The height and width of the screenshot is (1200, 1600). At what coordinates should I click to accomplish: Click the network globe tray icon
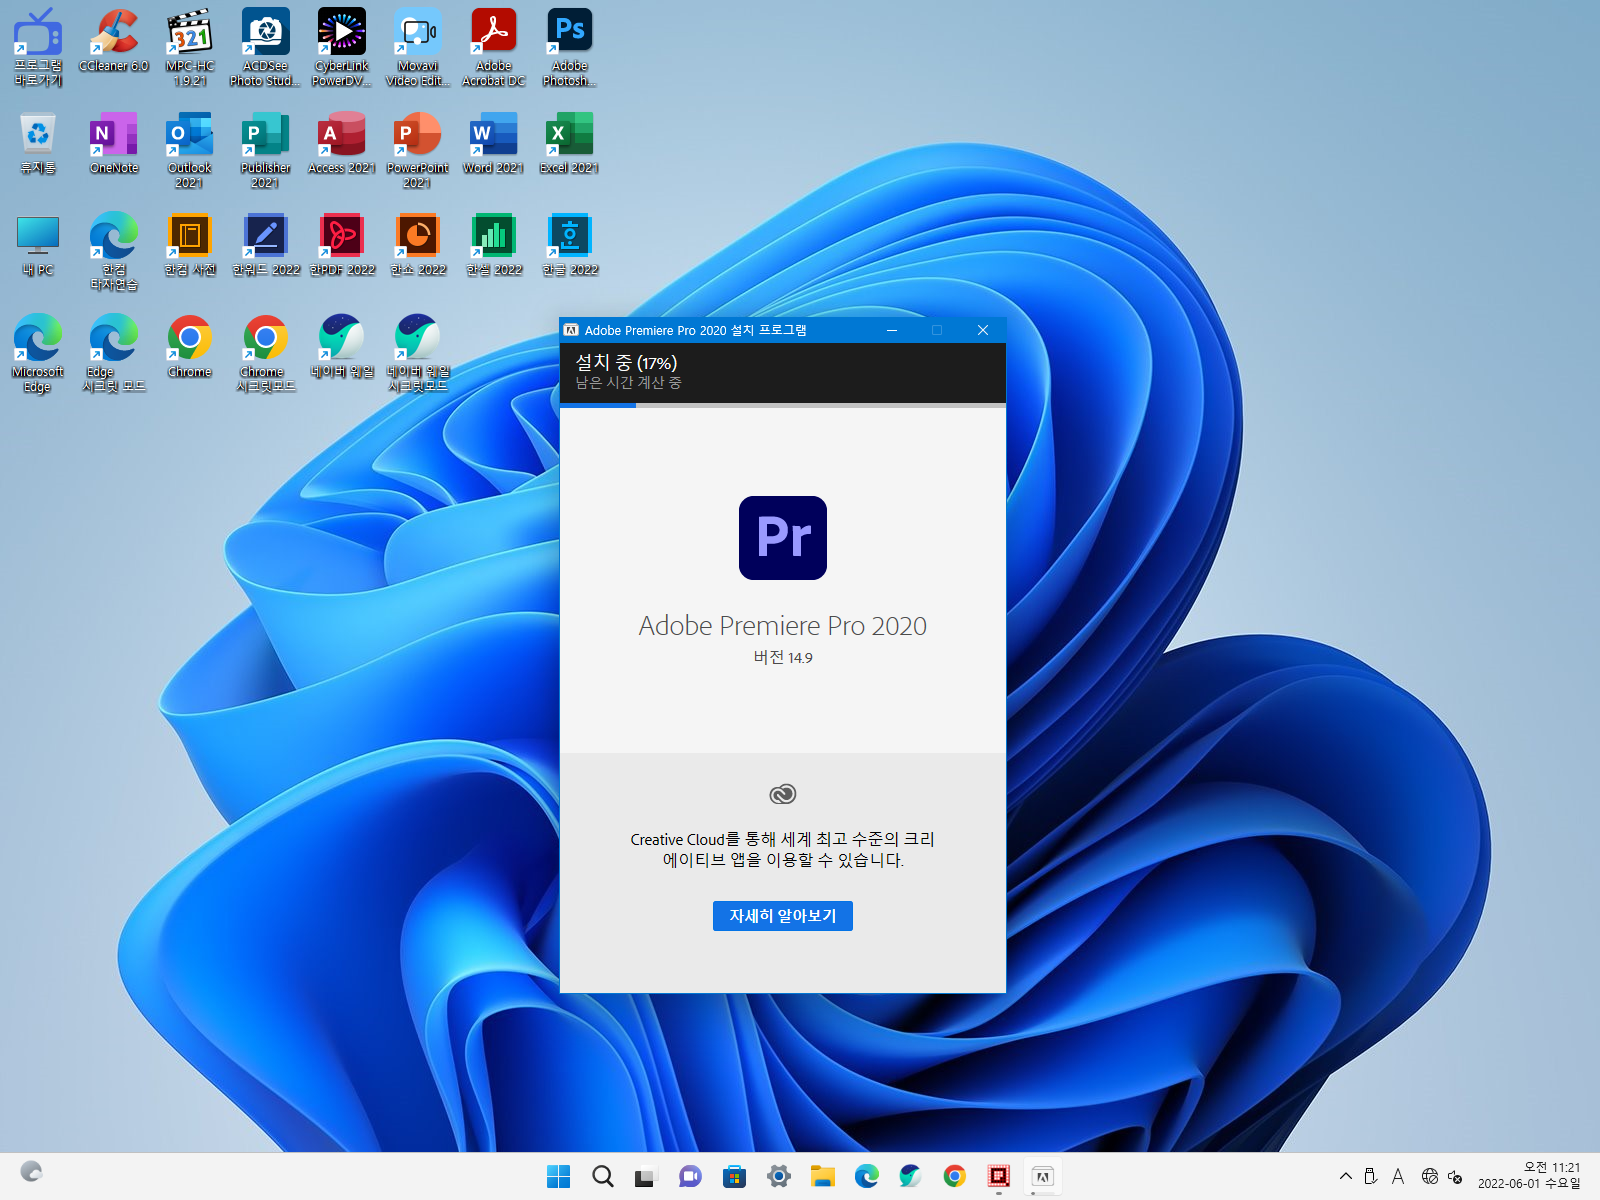1430,1177
